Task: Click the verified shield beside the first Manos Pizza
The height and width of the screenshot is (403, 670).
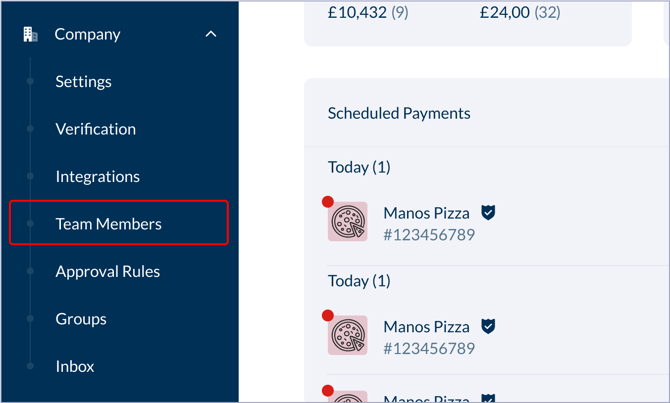Action: (488, 213)
